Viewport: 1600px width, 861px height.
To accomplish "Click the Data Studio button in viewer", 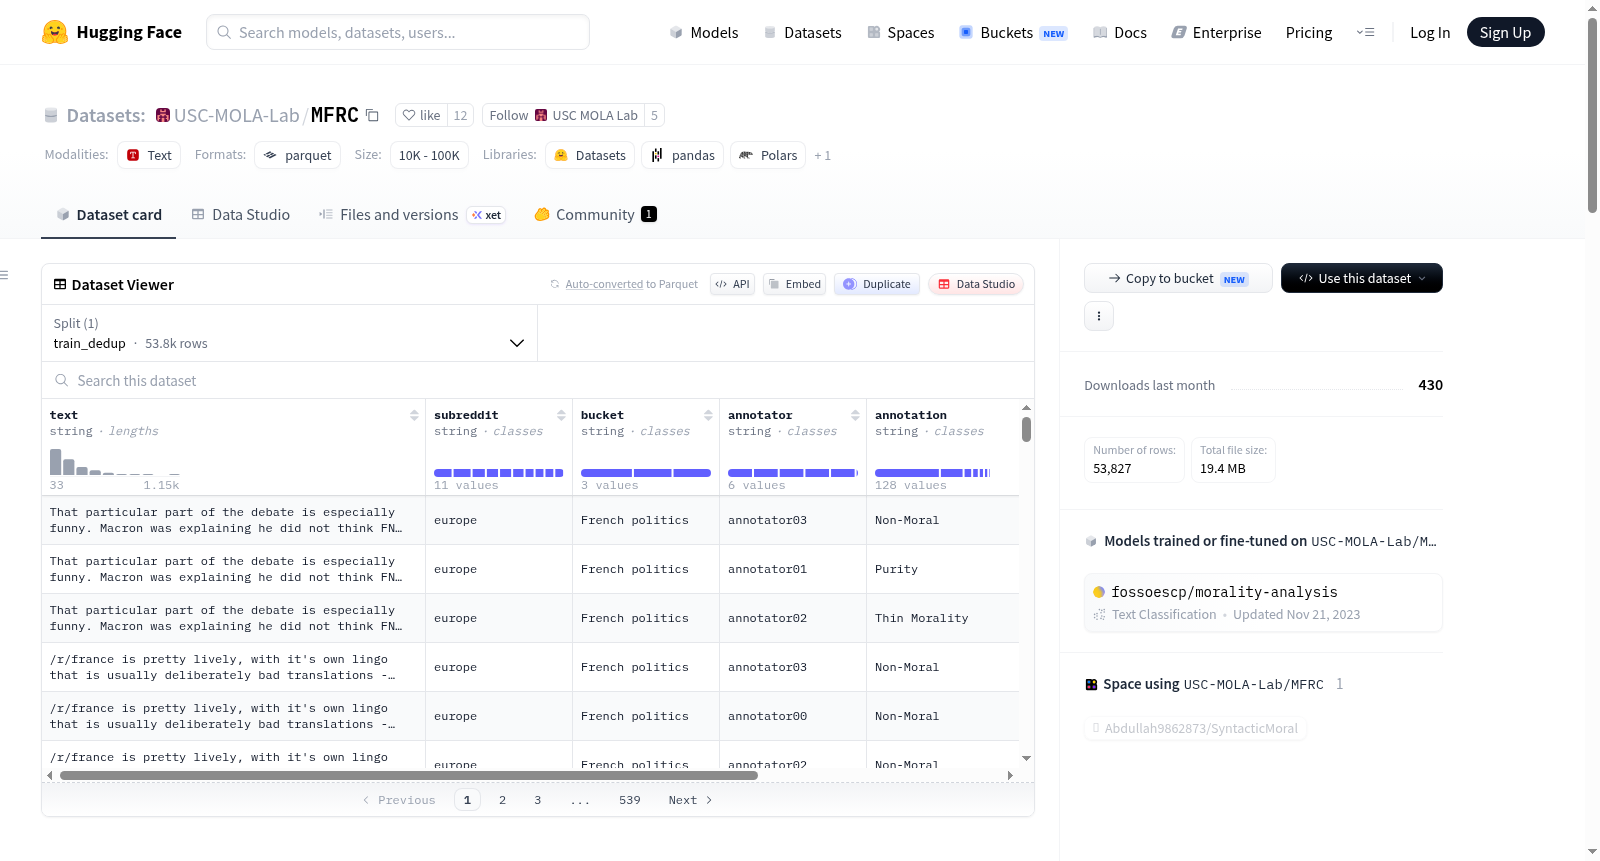I will 976,284.
